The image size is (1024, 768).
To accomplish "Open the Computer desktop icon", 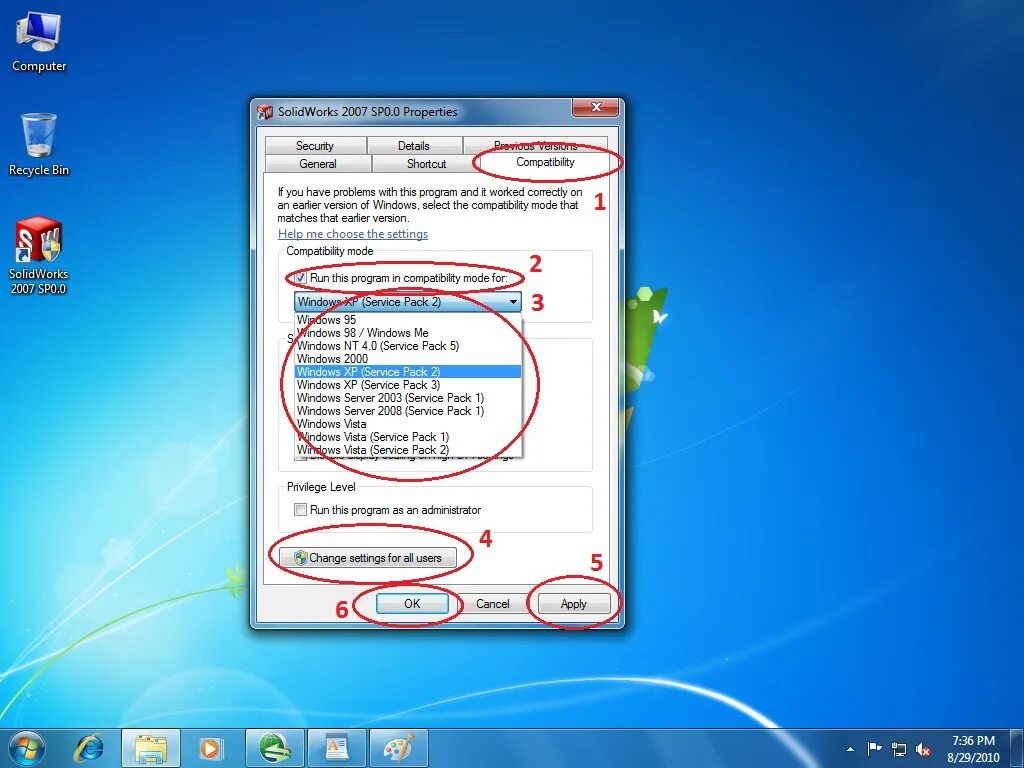I will [x=39, y=42].
